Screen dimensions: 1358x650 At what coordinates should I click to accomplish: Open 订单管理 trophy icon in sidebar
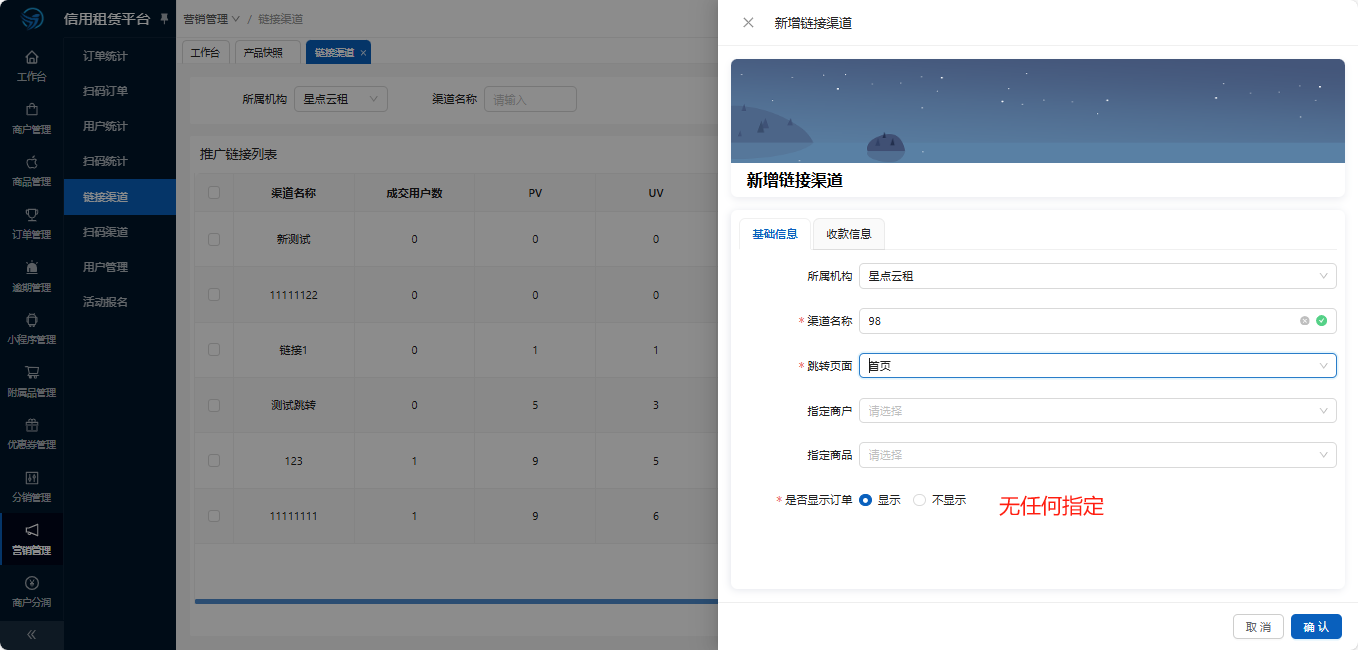(x=32, y=214)
